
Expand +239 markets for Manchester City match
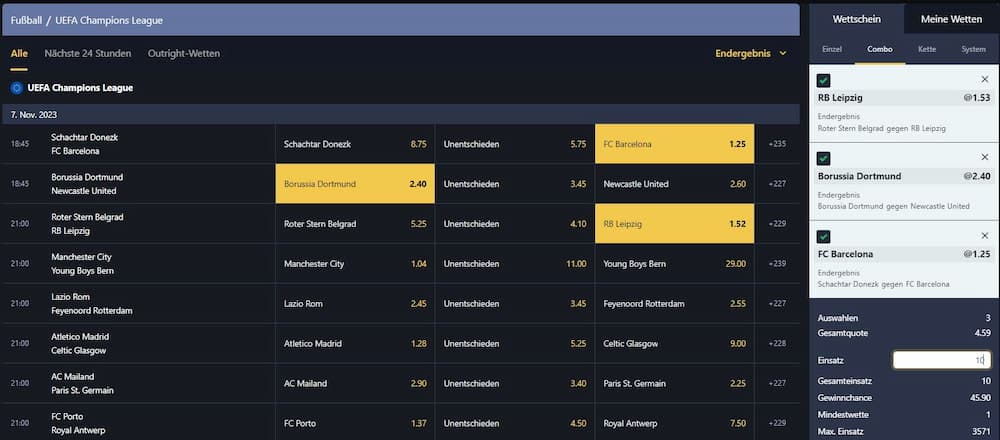coord(777,264)
